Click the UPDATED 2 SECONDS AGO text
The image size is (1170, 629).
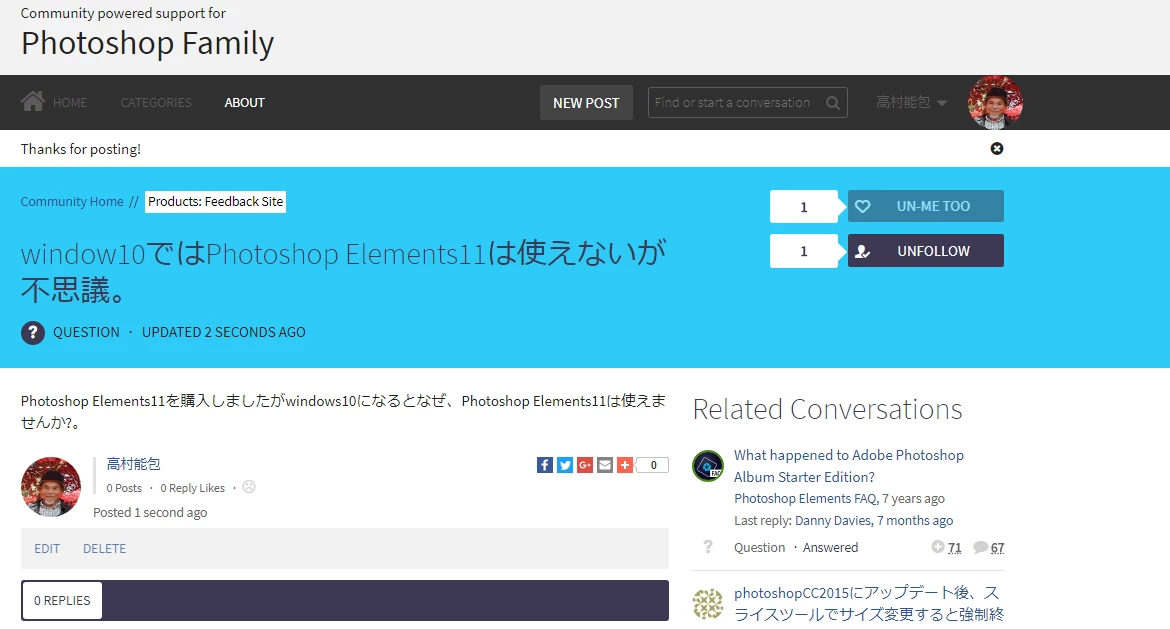(x=224, y=332)
